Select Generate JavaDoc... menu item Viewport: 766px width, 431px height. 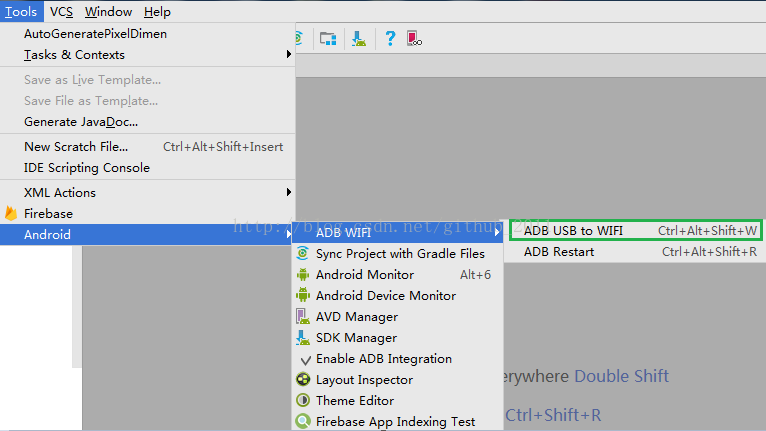[x=148, y=122]
